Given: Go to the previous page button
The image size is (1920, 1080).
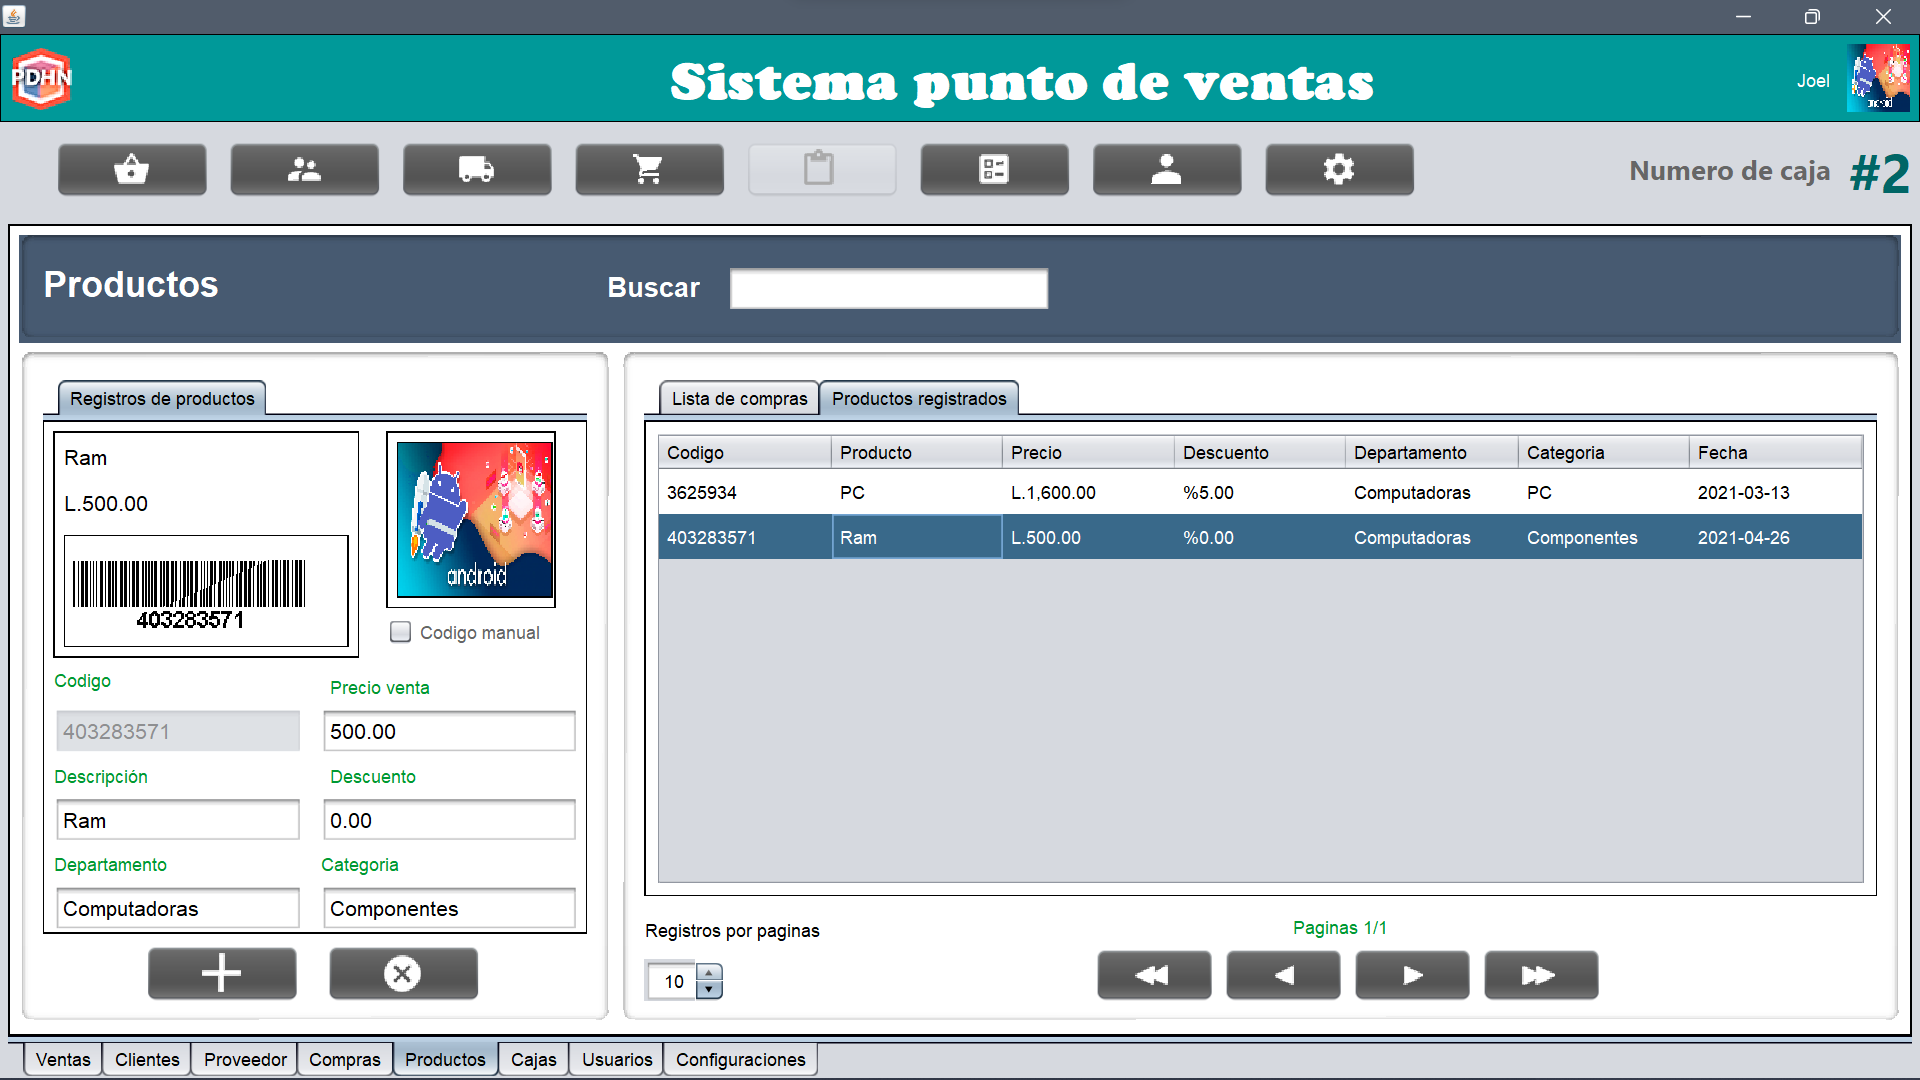Looking at the screenshot, I should [x=1283, y=975].
